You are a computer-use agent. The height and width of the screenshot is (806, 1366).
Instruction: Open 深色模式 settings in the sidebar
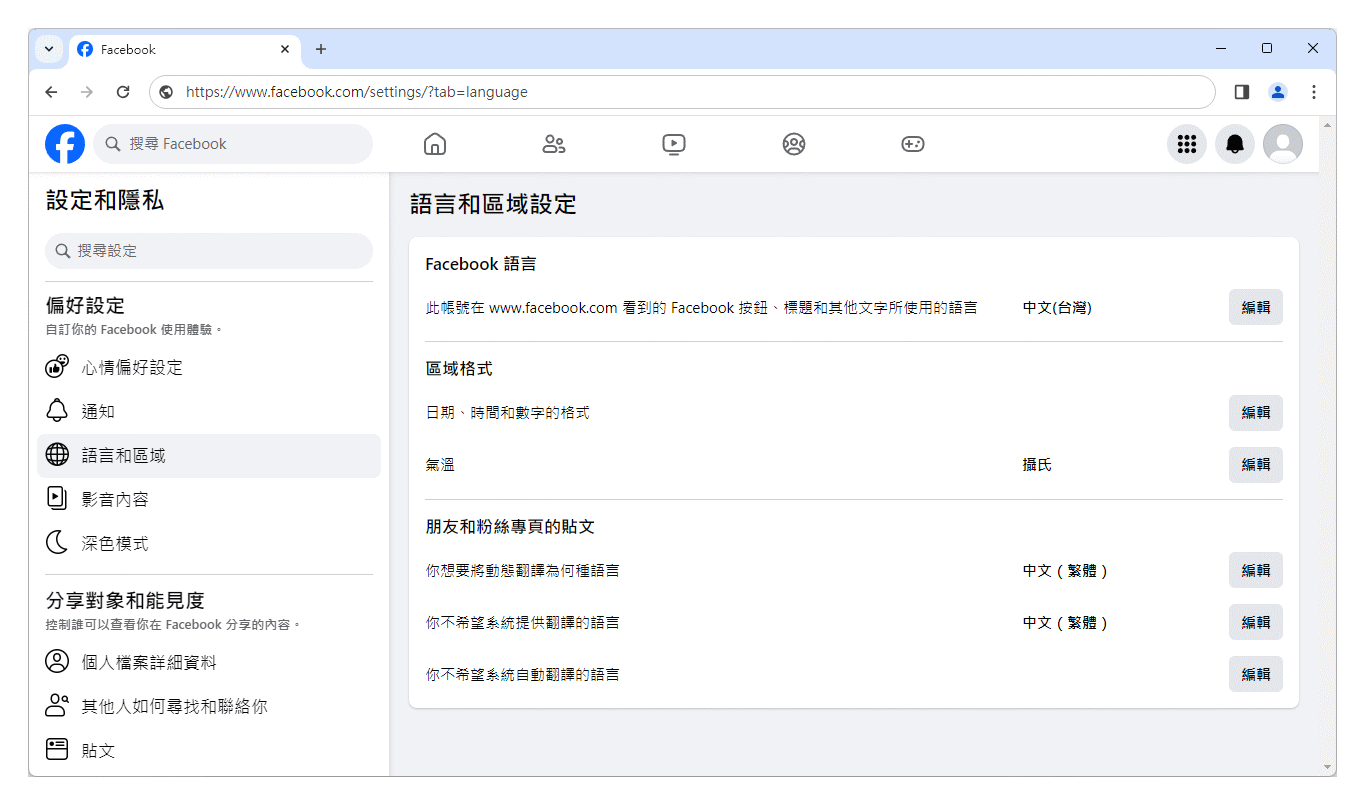pos(209,544)
